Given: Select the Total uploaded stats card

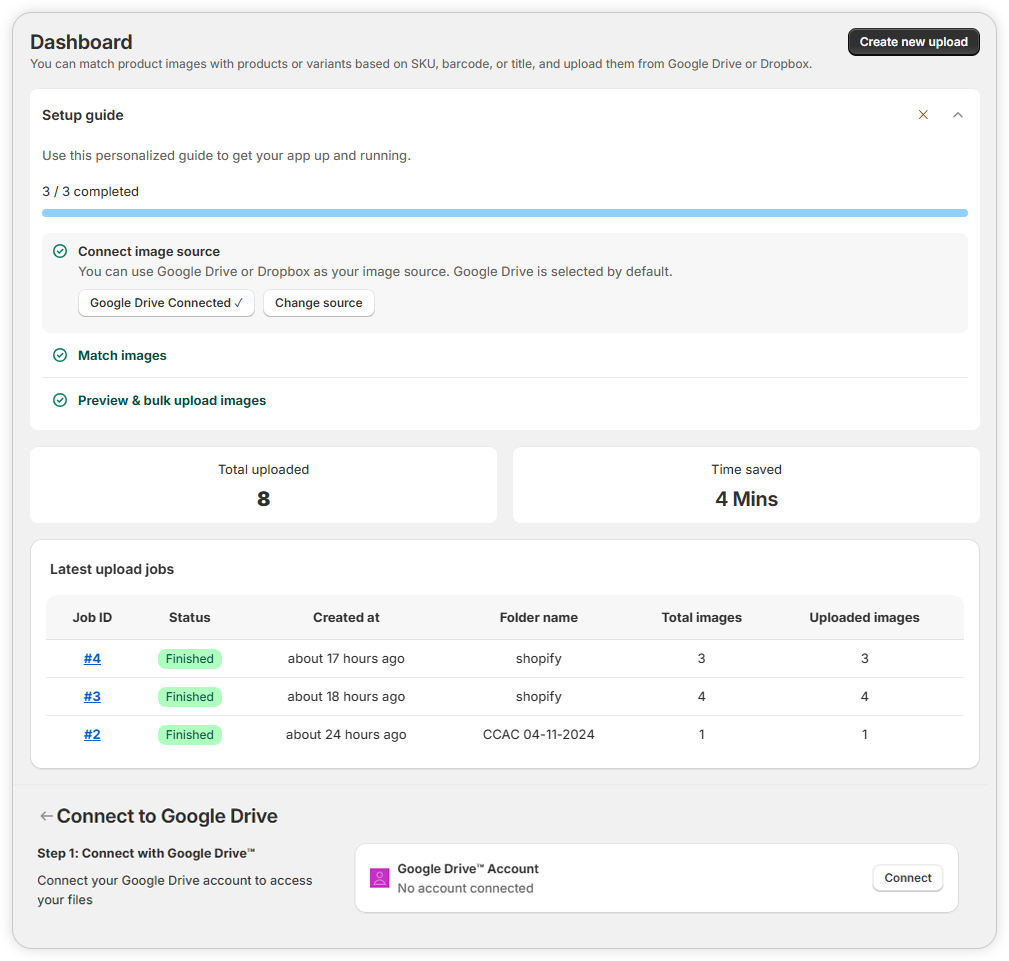Looking at the screenshot, I should [x=263, y=485].
